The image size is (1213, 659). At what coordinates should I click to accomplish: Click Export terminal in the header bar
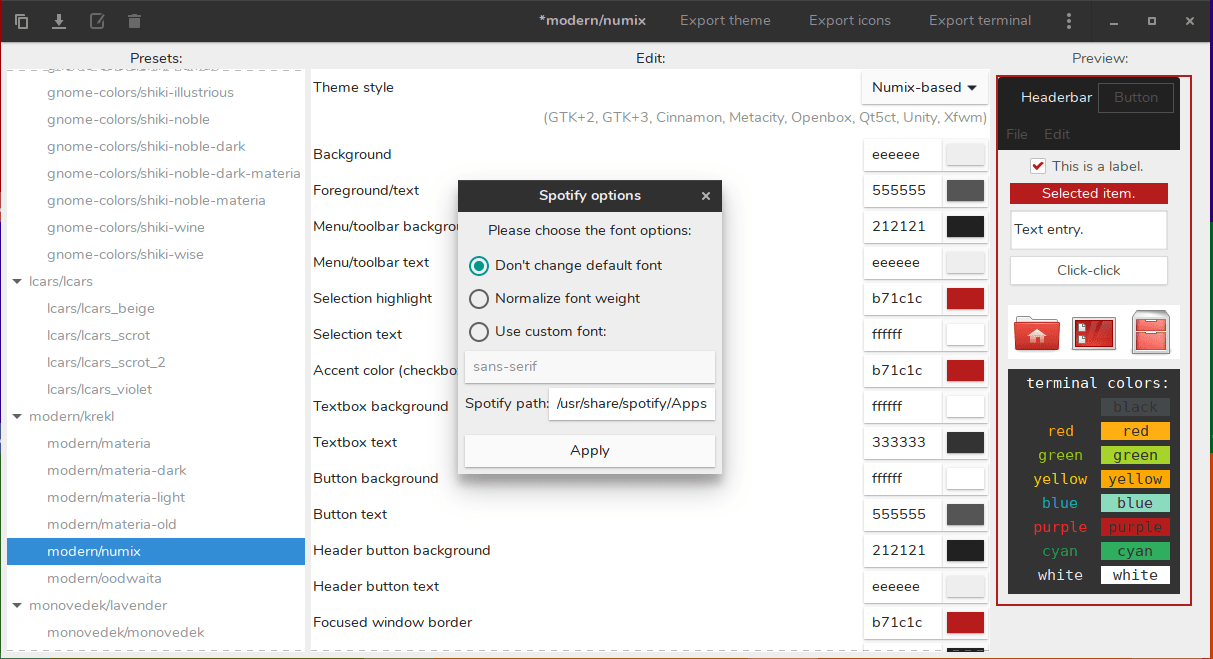[x=979, y=21]
